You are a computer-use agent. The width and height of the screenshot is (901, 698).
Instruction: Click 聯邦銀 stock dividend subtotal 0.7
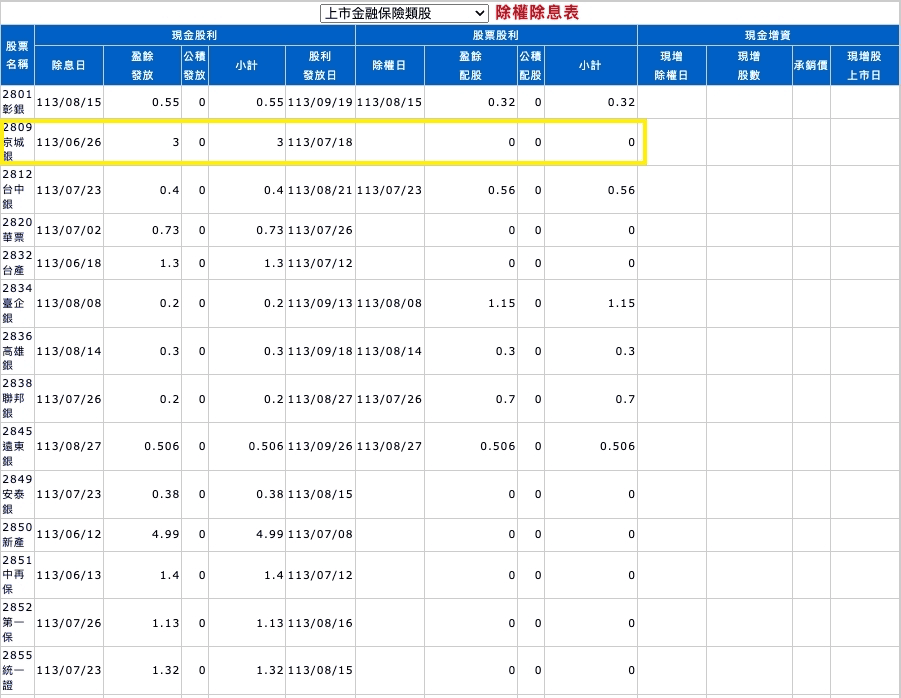tap(625, 399)
